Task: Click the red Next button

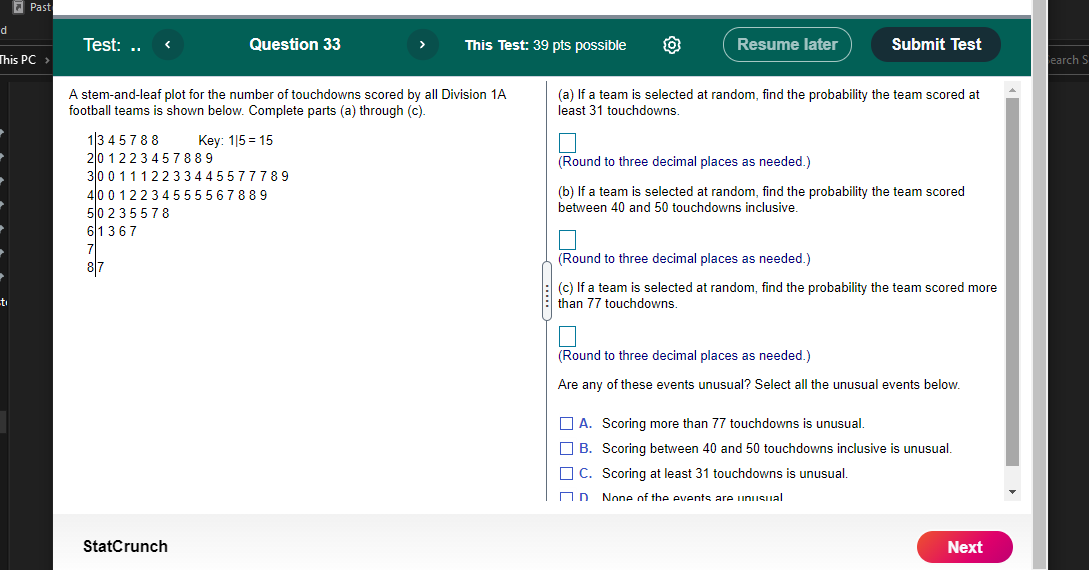Action: tap(965, 547)
